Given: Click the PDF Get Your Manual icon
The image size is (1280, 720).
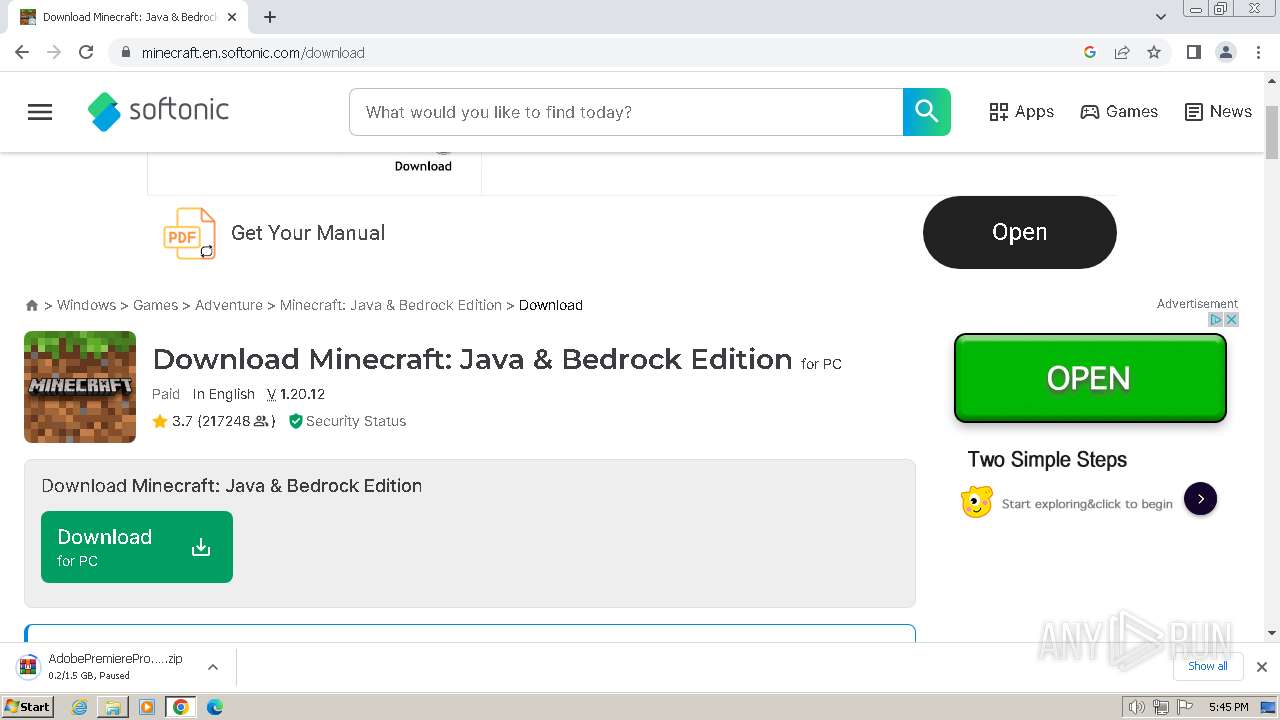Looking at the screenshot, I should (x=190, y=233).
